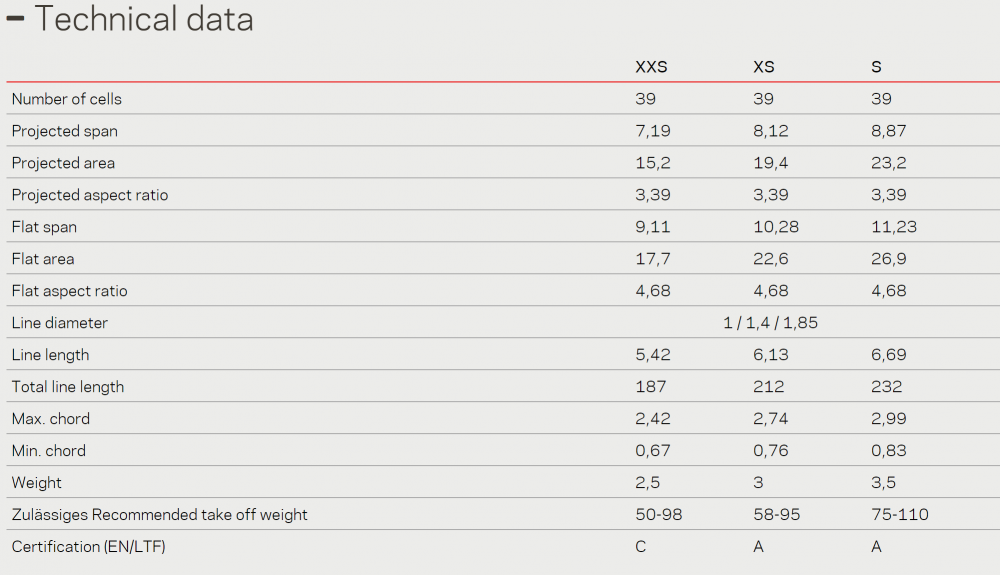Click the Weight row label
1000x575 pixels.
coord(36,483)
